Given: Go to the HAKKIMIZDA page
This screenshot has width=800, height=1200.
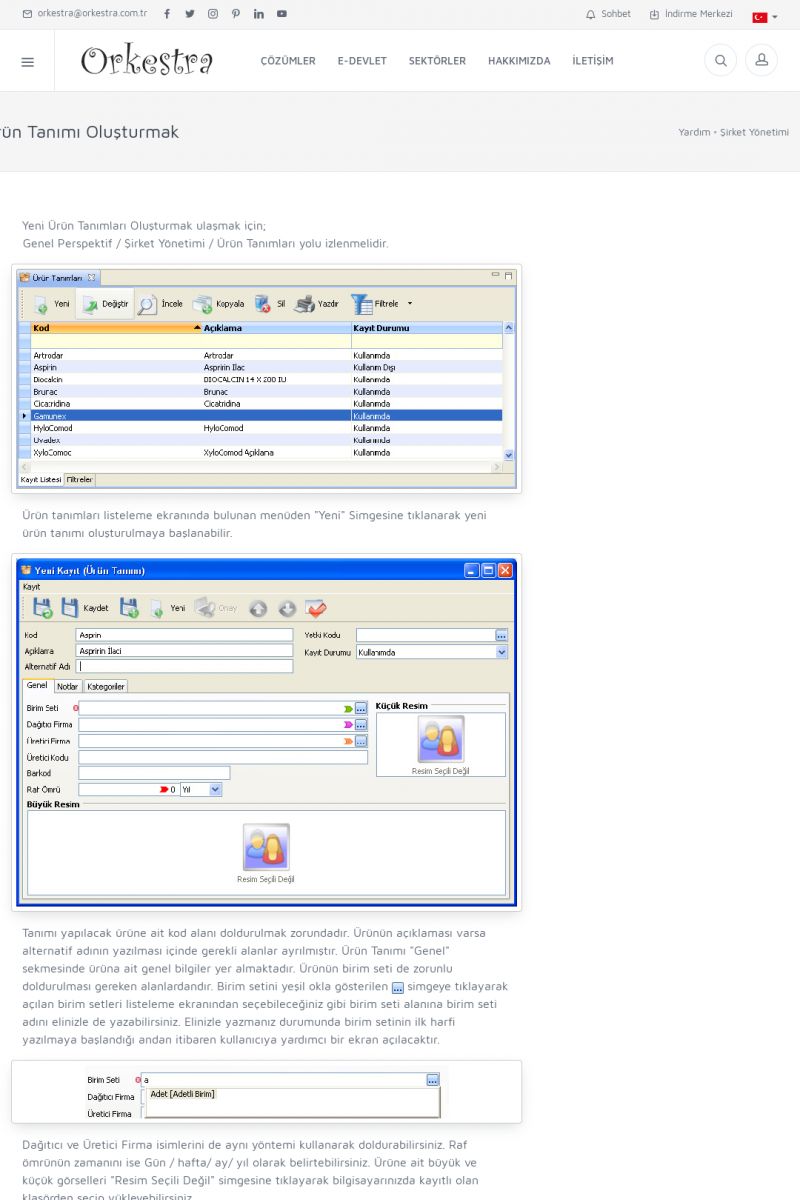Looking at the screenshot, I should [x=519, y=61].
